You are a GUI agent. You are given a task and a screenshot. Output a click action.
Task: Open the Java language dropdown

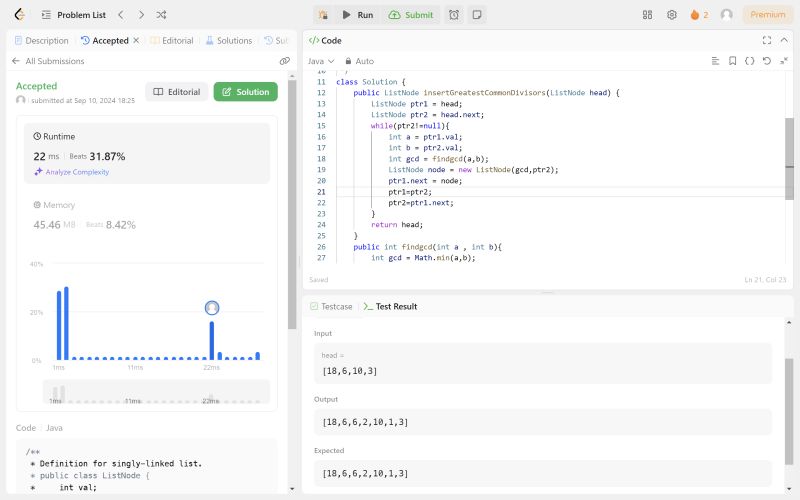[x=320, y=61]
